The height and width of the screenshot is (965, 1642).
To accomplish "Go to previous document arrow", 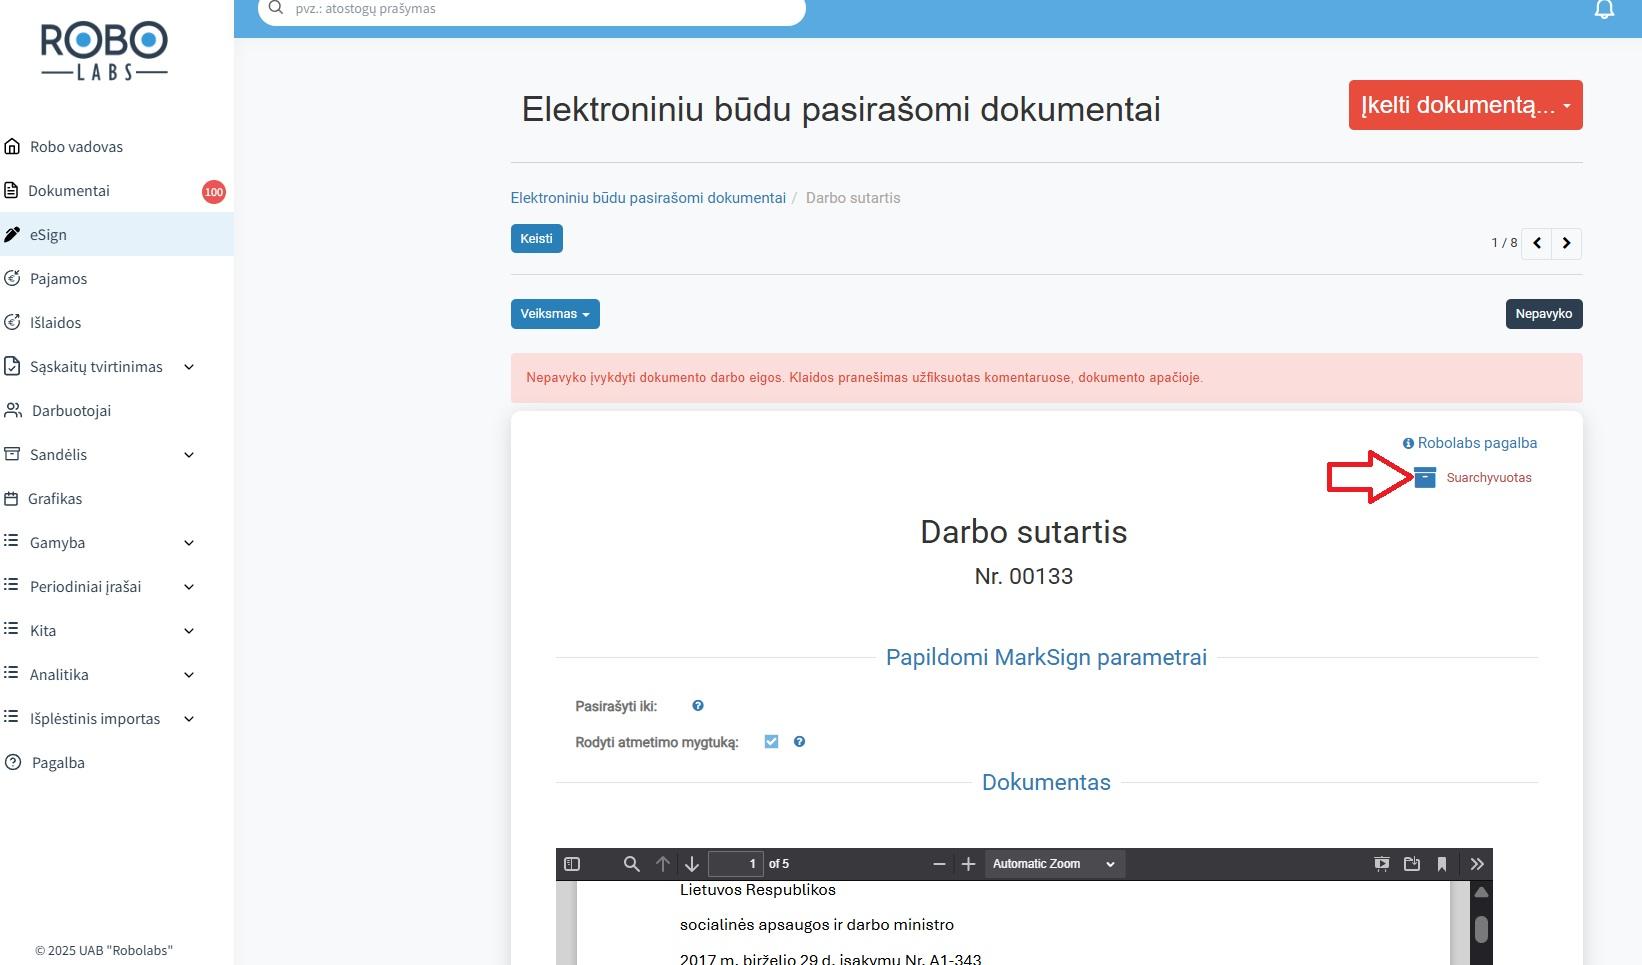I will [1537, 243].
